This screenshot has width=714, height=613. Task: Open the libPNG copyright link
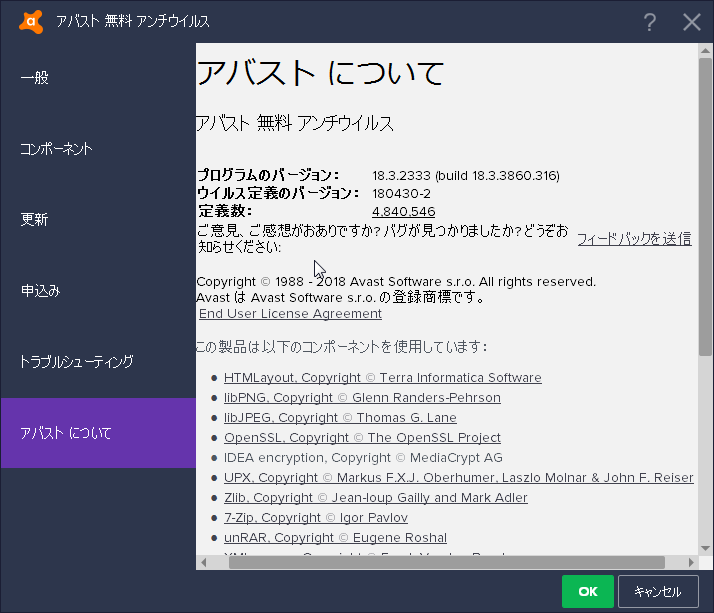[x=362, y=398]
